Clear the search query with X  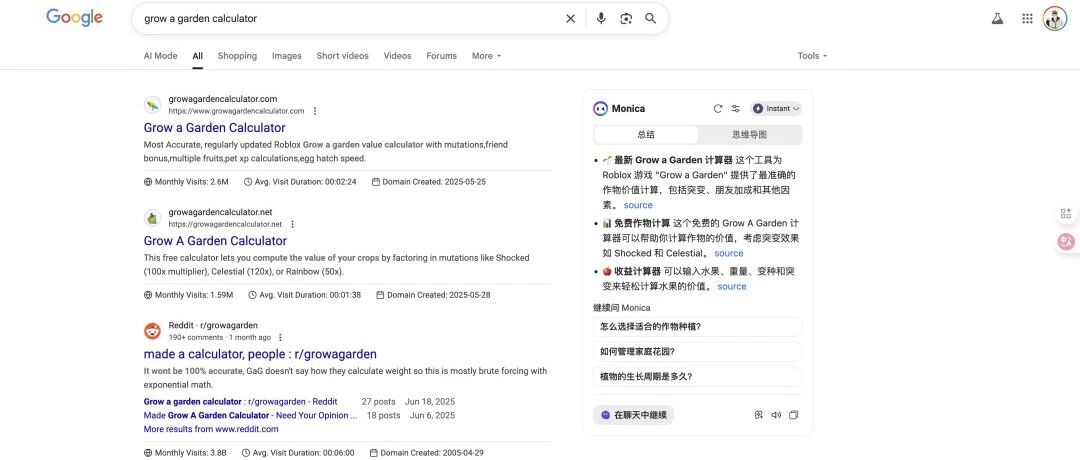570,19
